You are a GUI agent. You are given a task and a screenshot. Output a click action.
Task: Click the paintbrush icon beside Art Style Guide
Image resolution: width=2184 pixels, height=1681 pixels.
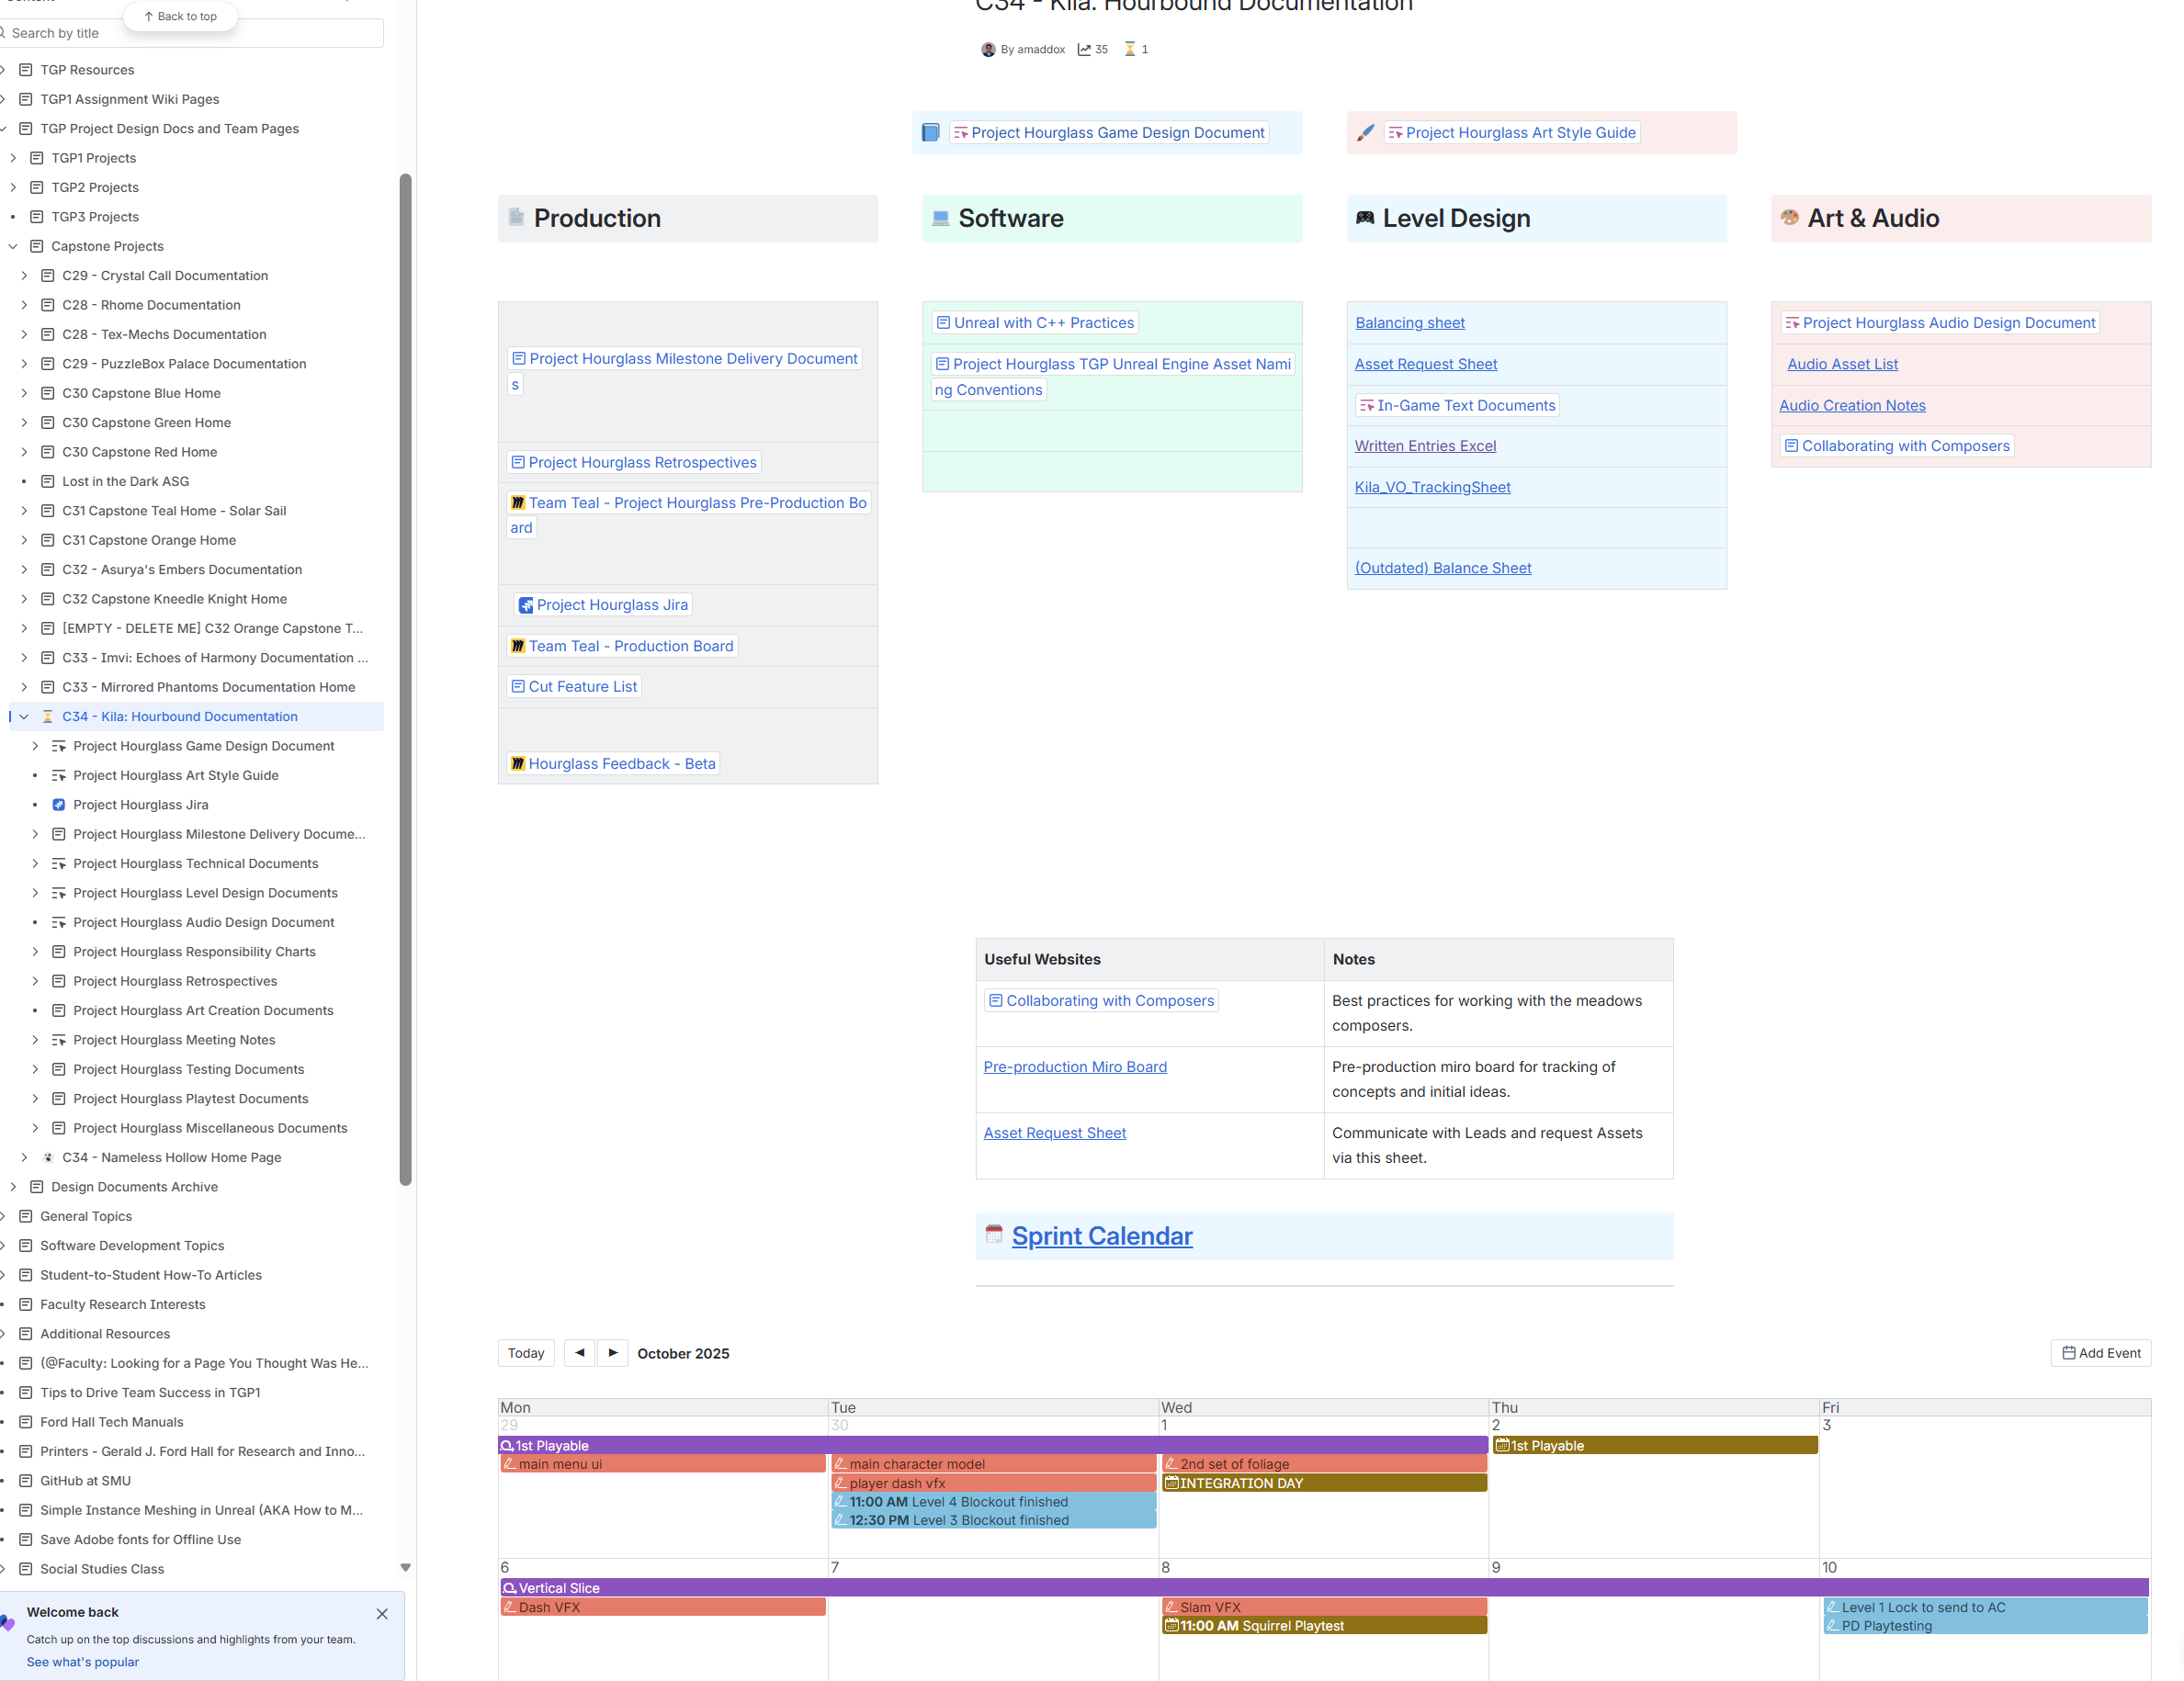[1365, 133]
